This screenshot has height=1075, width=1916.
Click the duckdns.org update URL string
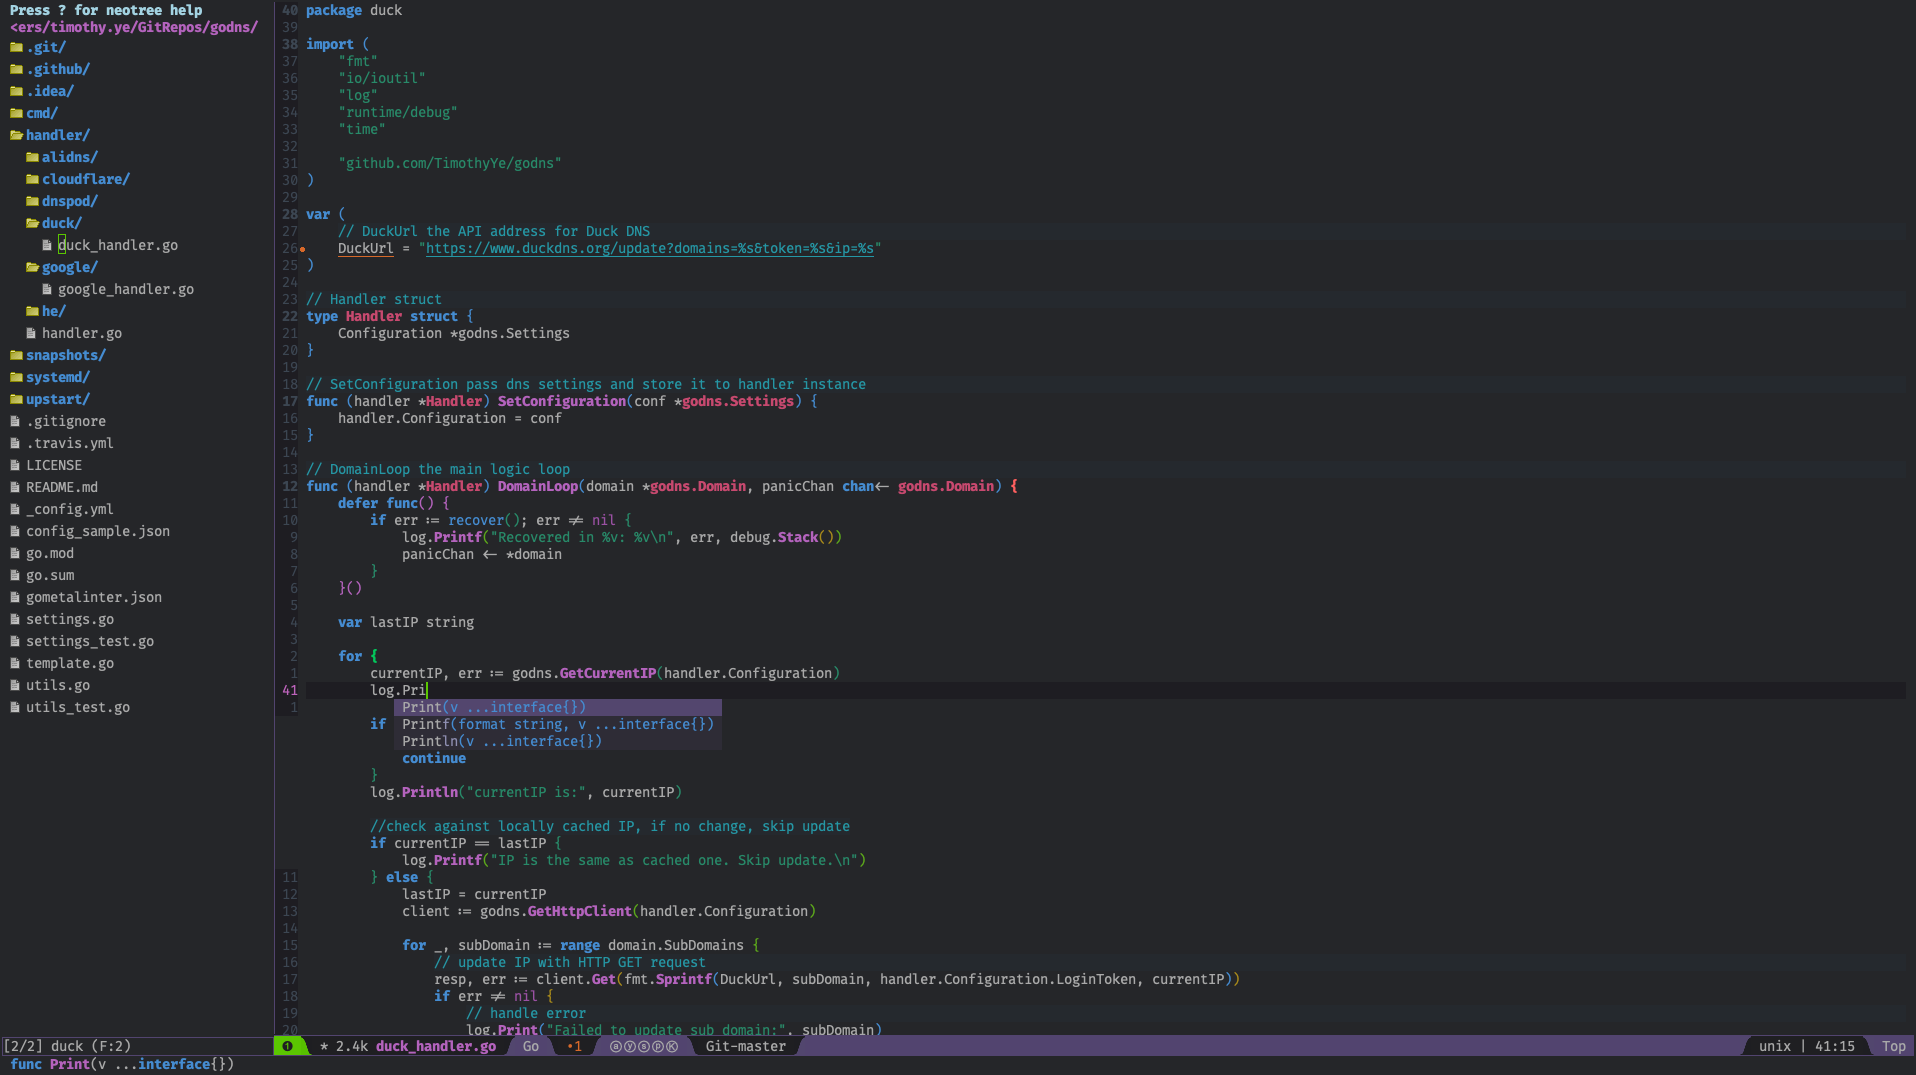click(x=650, y=248)
